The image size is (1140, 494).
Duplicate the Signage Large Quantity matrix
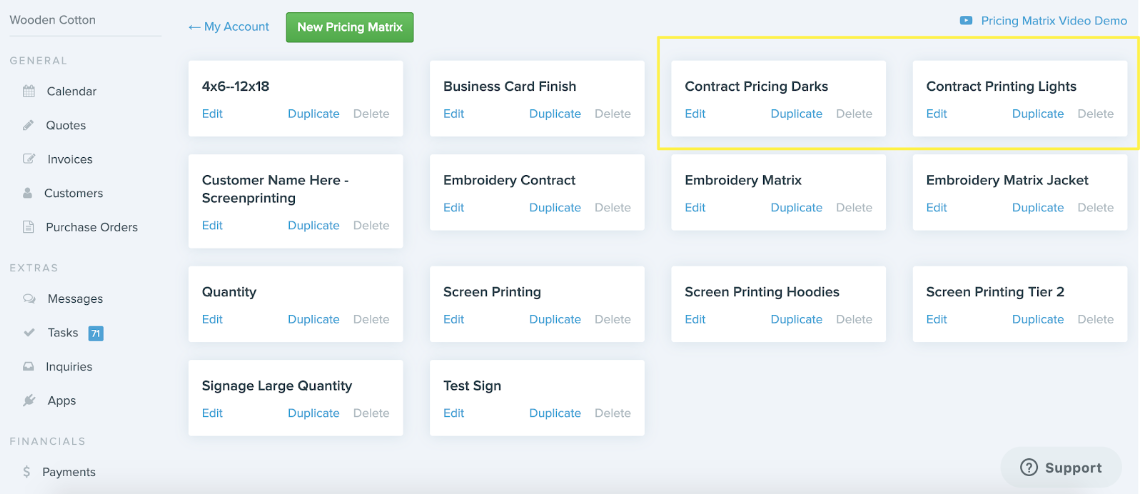pos(313,413)
